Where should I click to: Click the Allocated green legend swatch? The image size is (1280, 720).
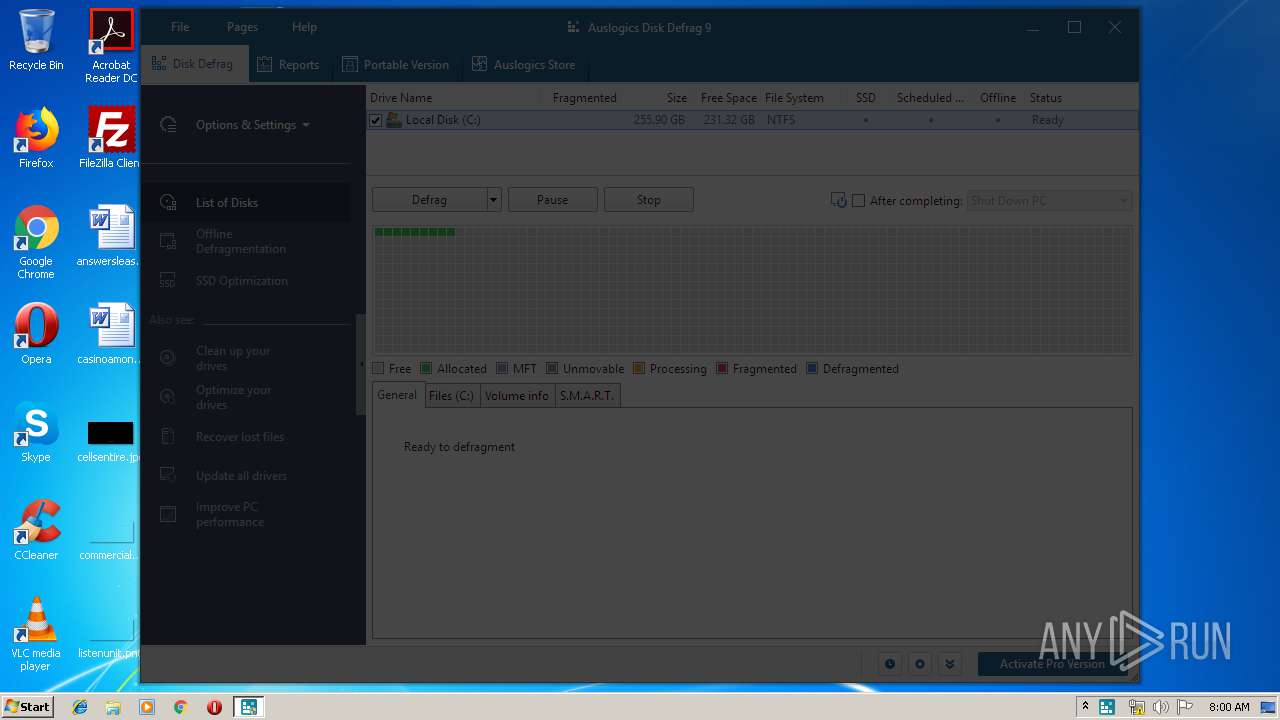click(x=426, y=369)
